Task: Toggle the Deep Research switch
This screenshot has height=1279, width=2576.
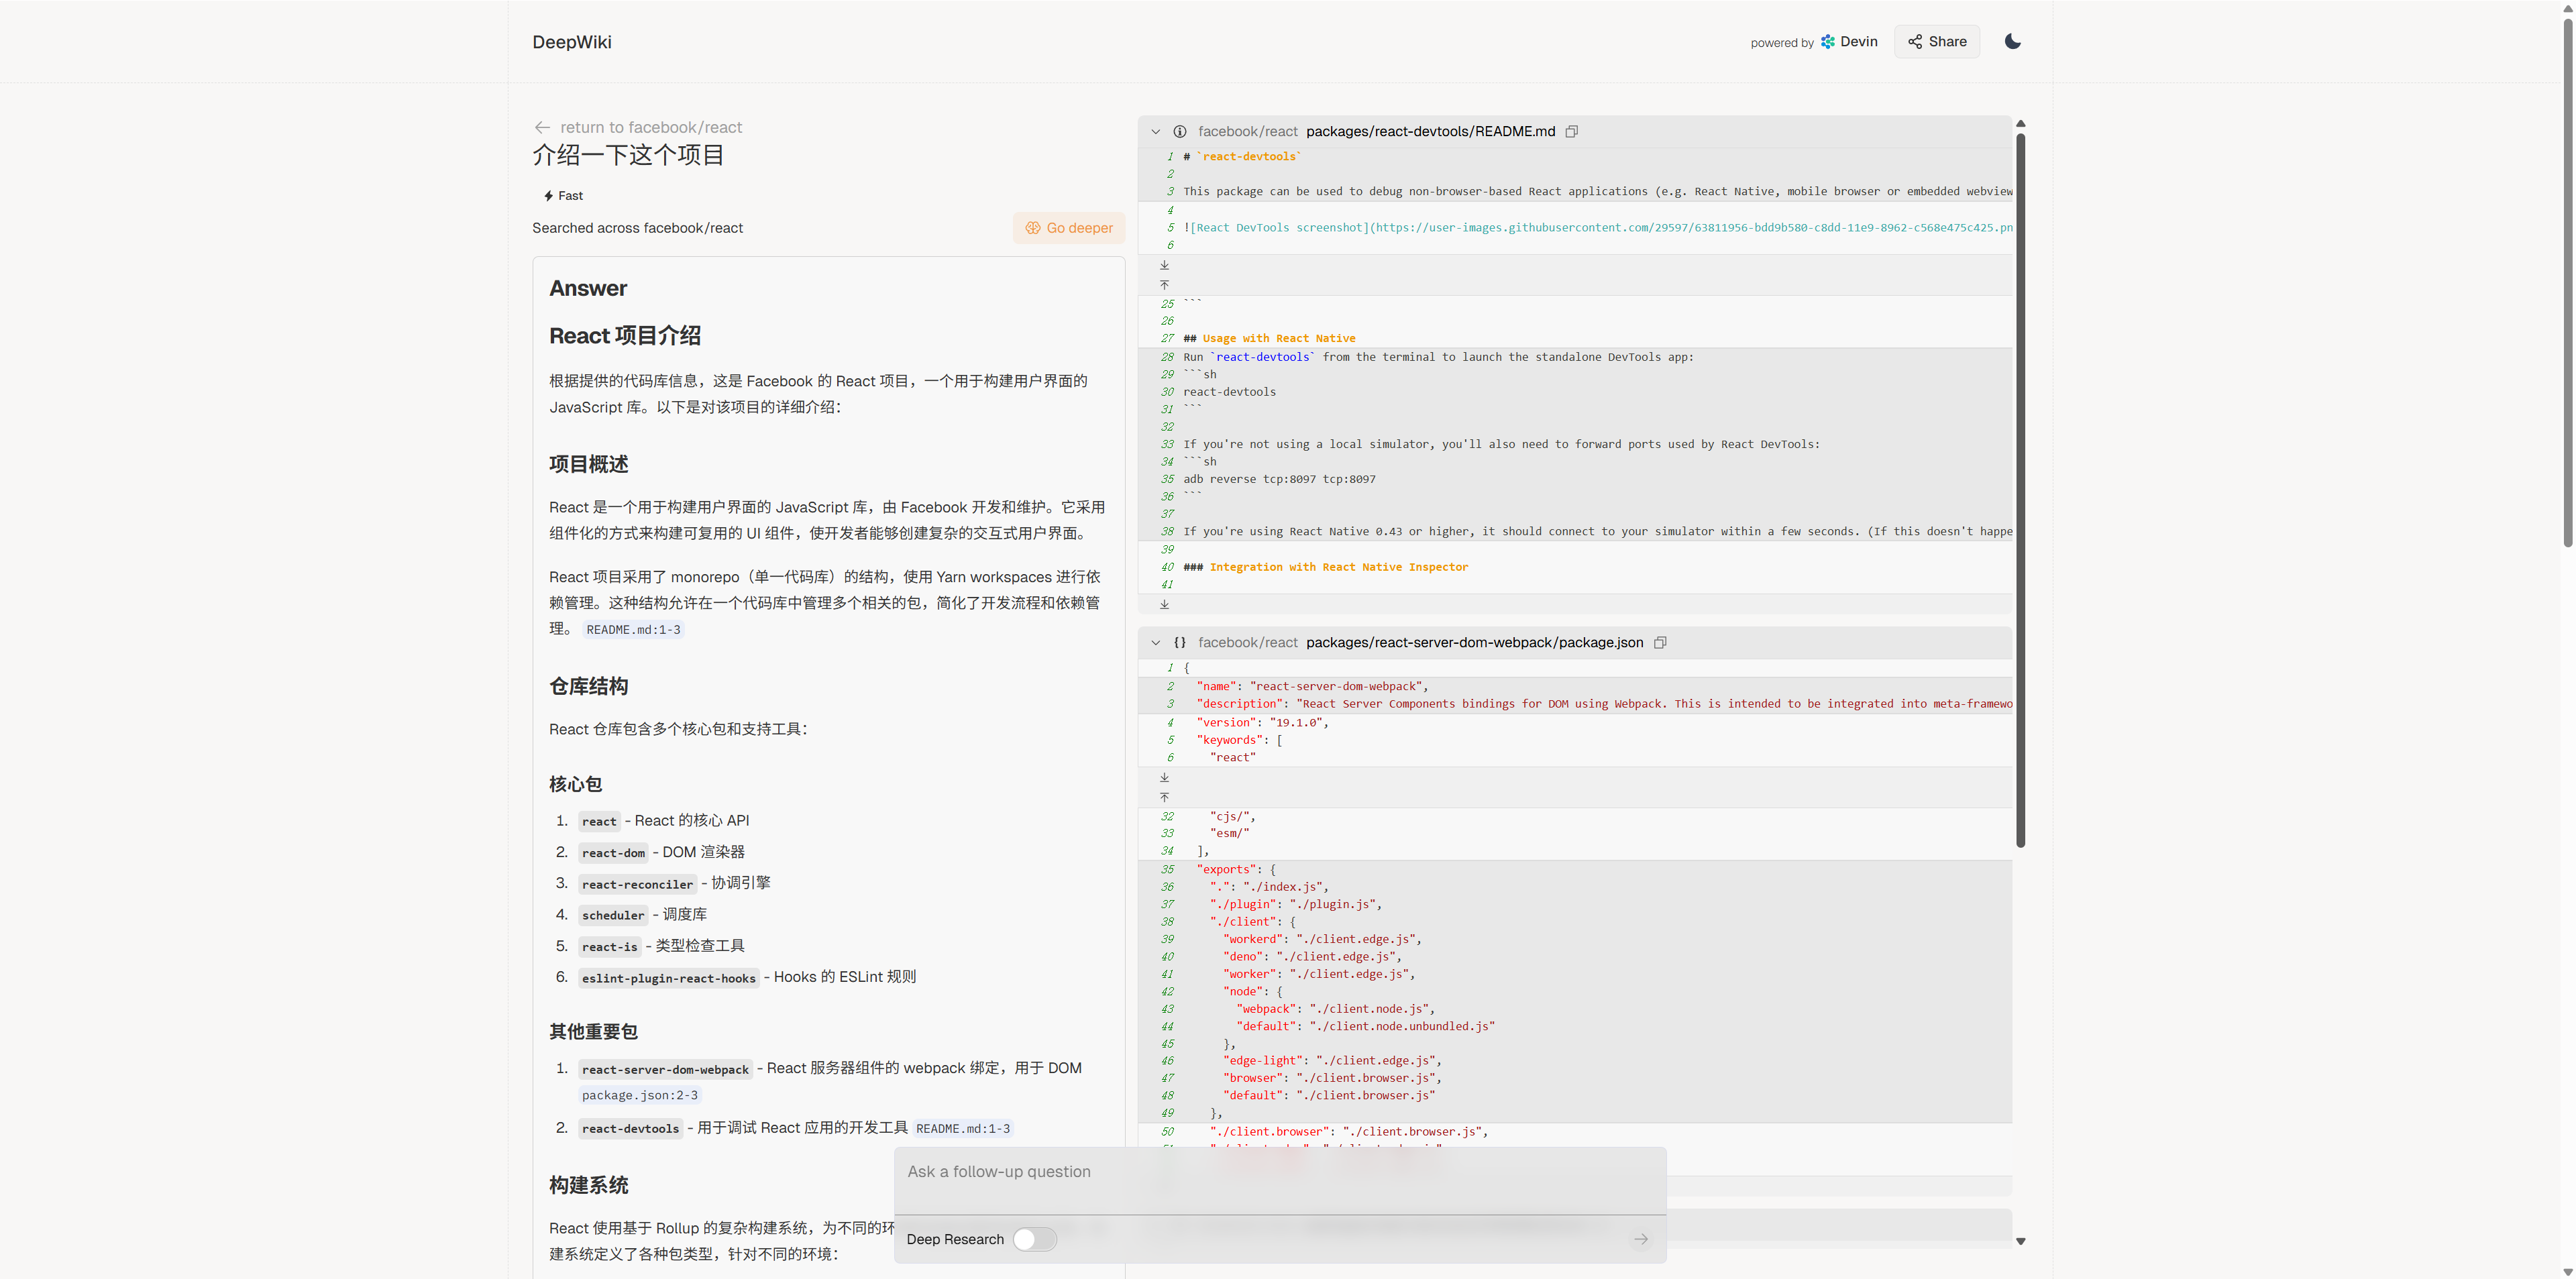Action: pyautogui.click(x=1034, y=1239)
